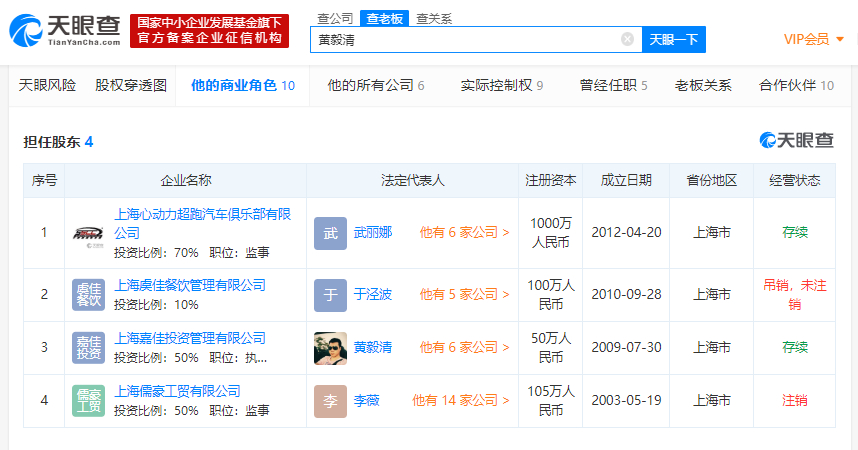This screenshot has height=450, width=858.
Task: Click the 吊销，未注销 status cell
Action: coord(795,295)
